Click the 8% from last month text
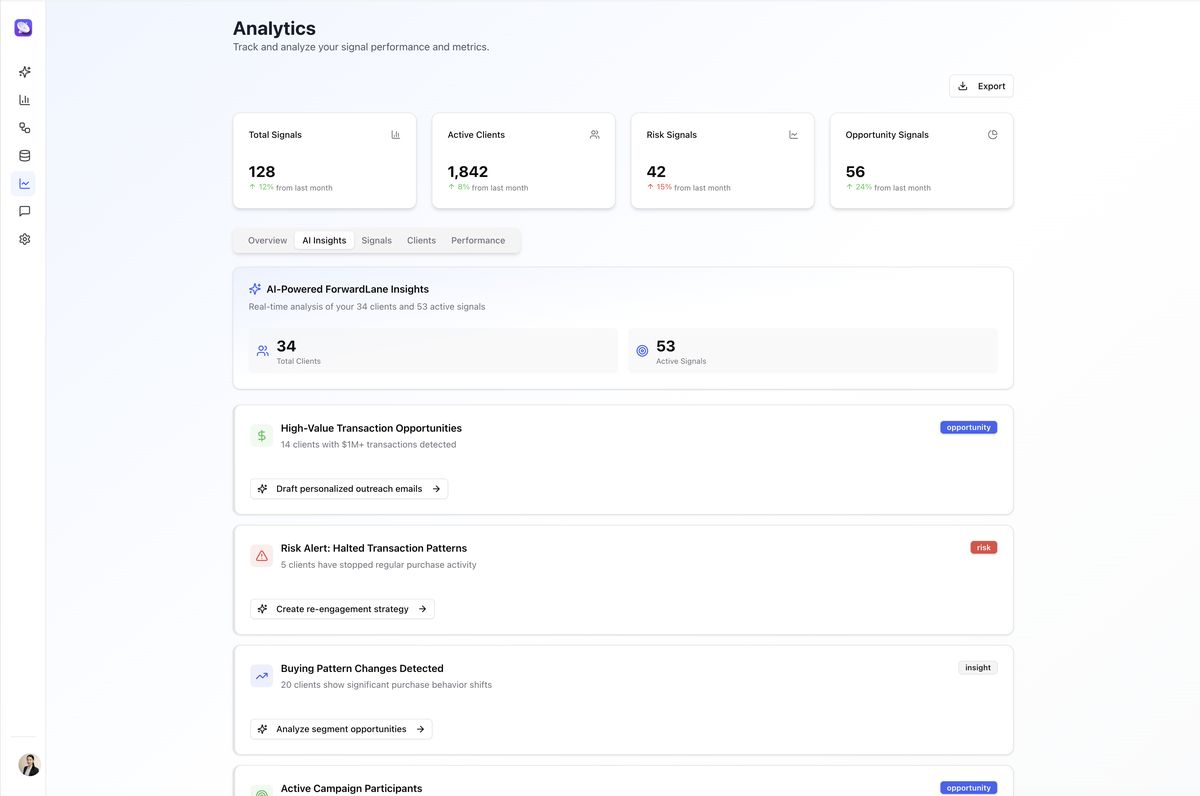Viewport: 1200px width, 796px height. [488, 188]
